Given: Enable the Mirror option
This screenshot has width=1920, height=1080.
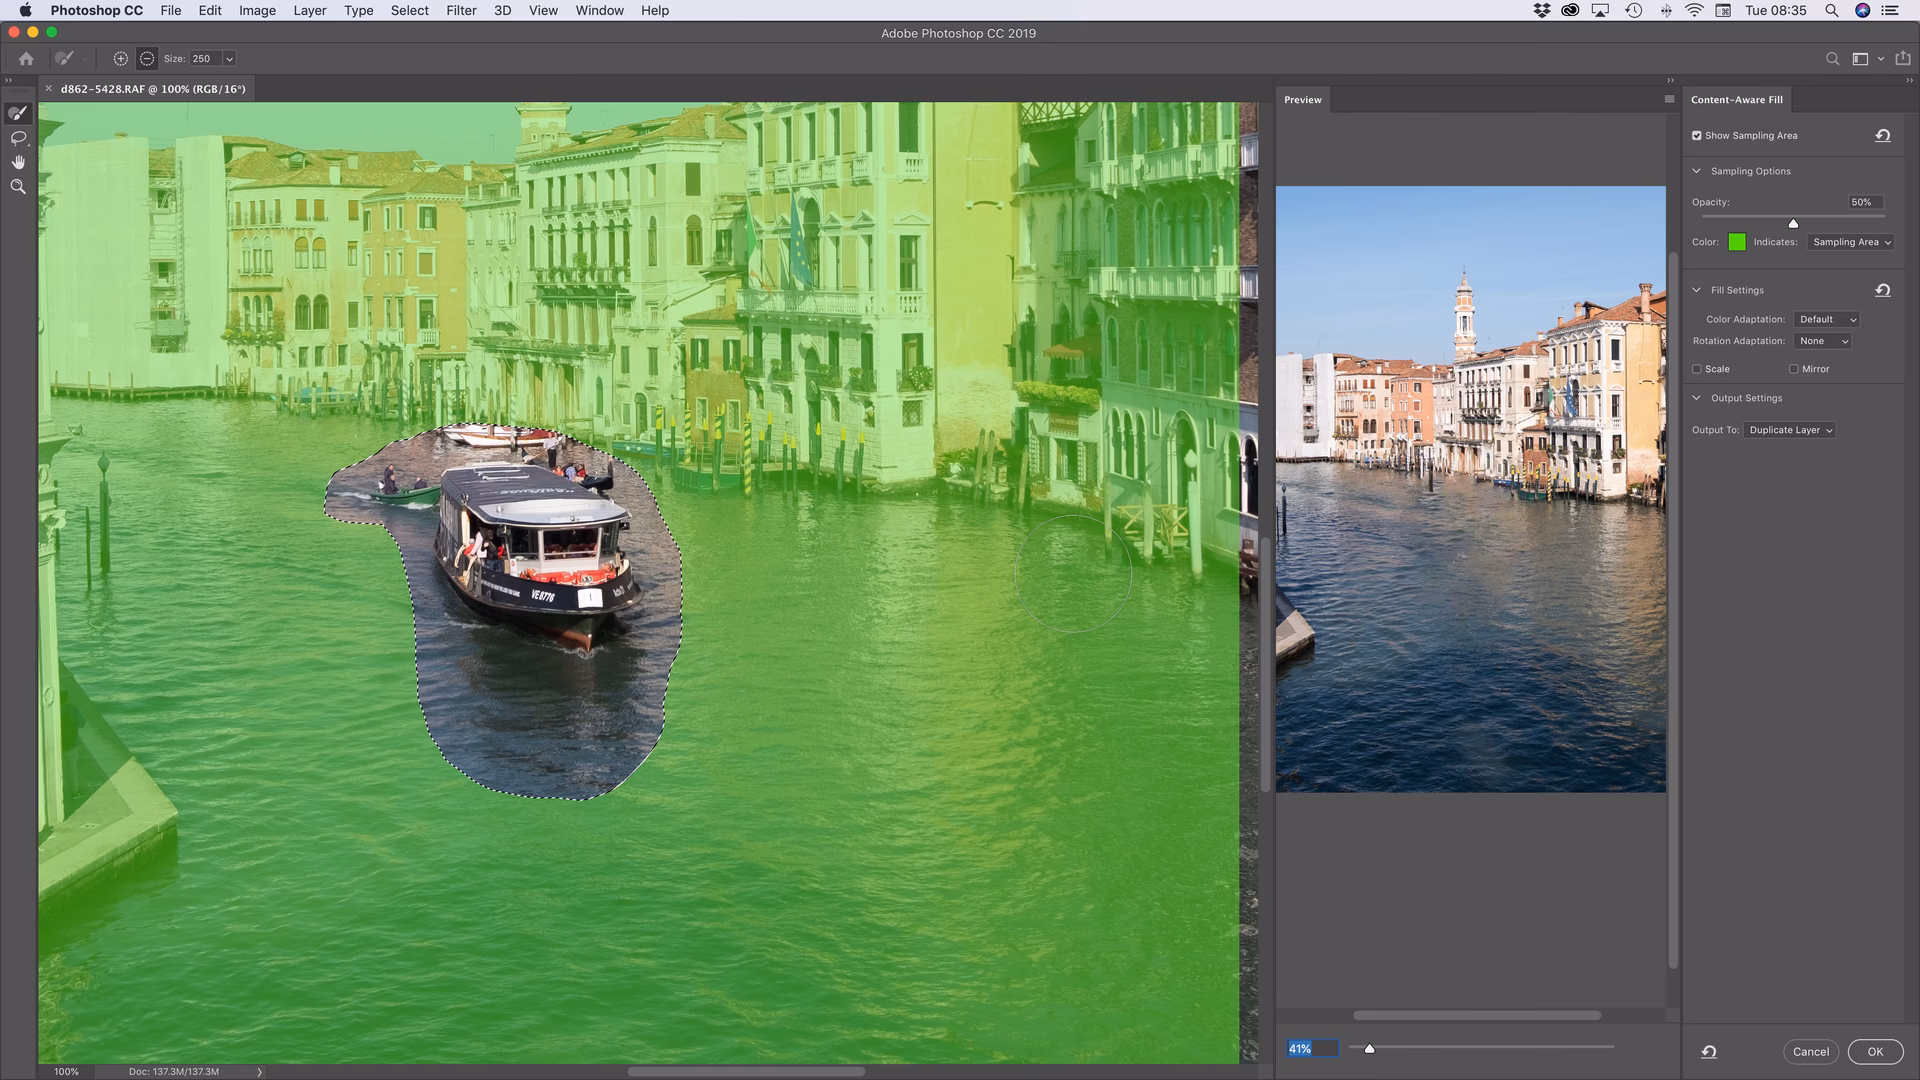Looking at the screenshot, I should (1795, 369).
